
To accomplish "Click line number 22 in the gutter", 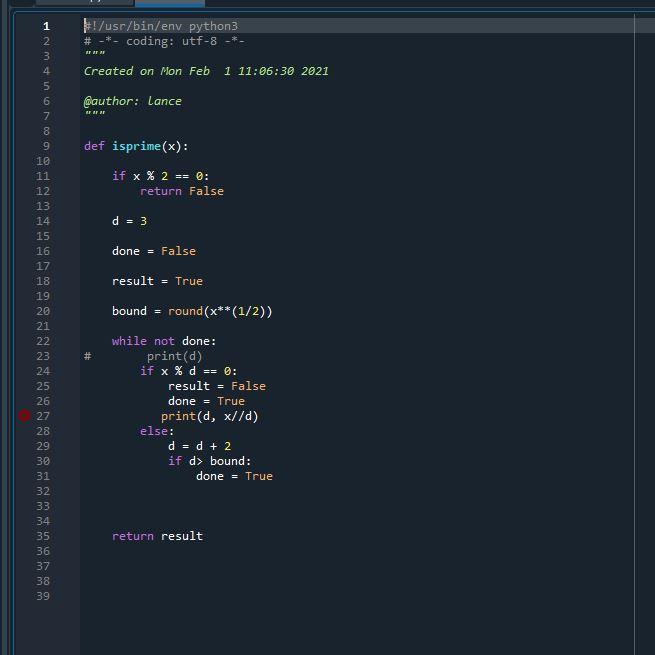I will 43,341.
